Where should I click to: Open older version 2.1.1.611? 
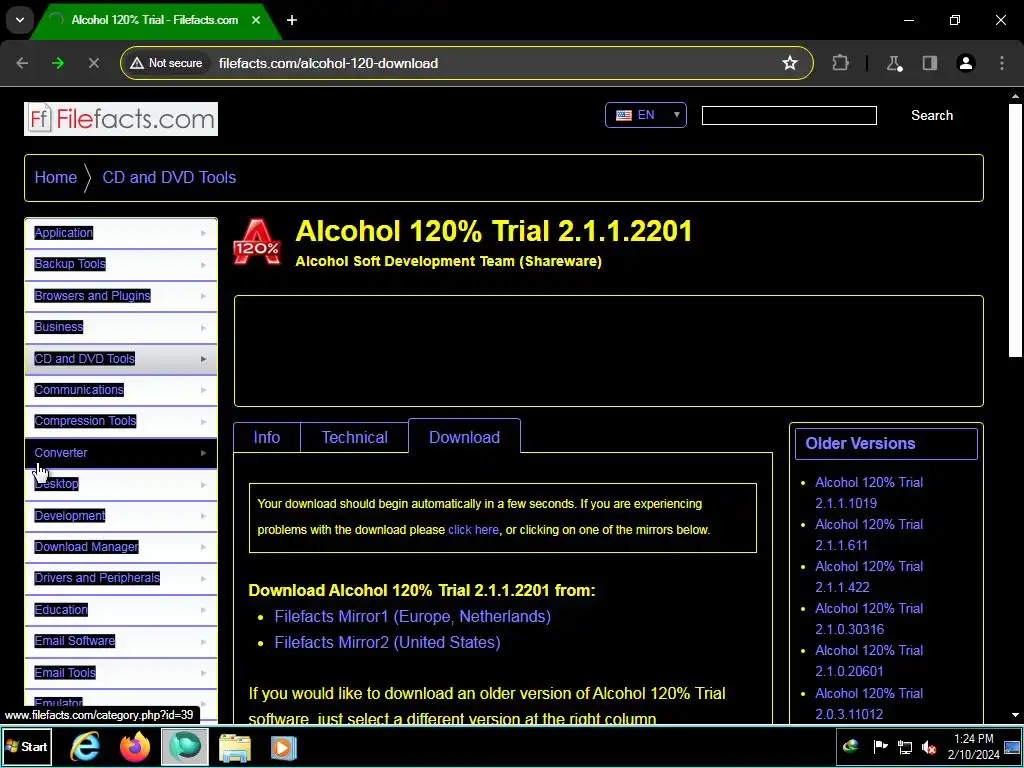click(x=869, y=535)
